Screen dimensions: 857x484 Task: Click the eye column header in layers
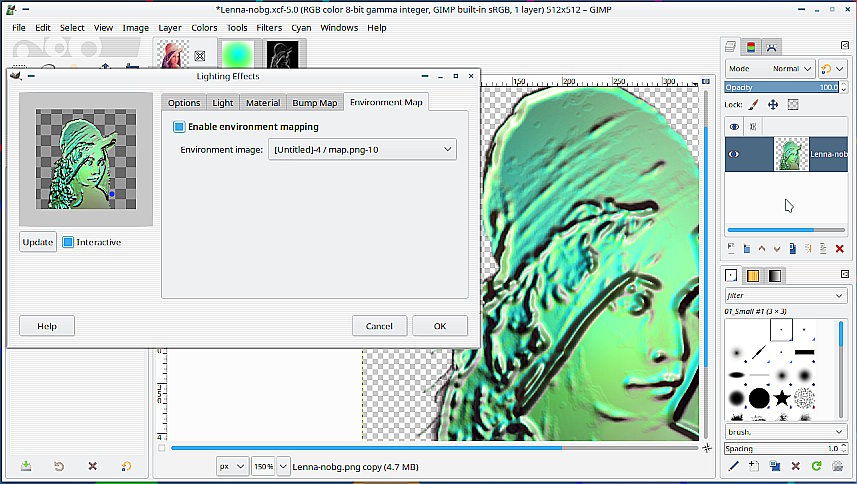734,127
